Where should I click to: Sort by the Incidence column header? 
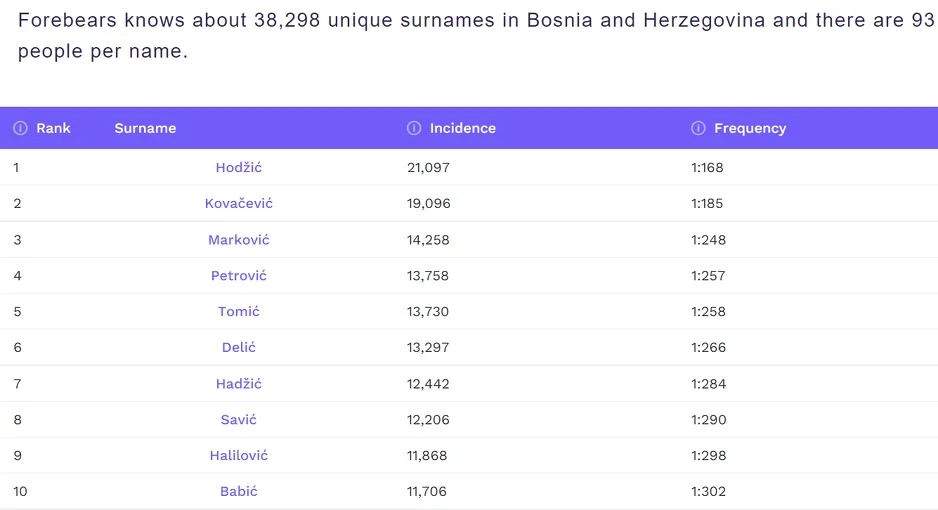tap(462, 128)
